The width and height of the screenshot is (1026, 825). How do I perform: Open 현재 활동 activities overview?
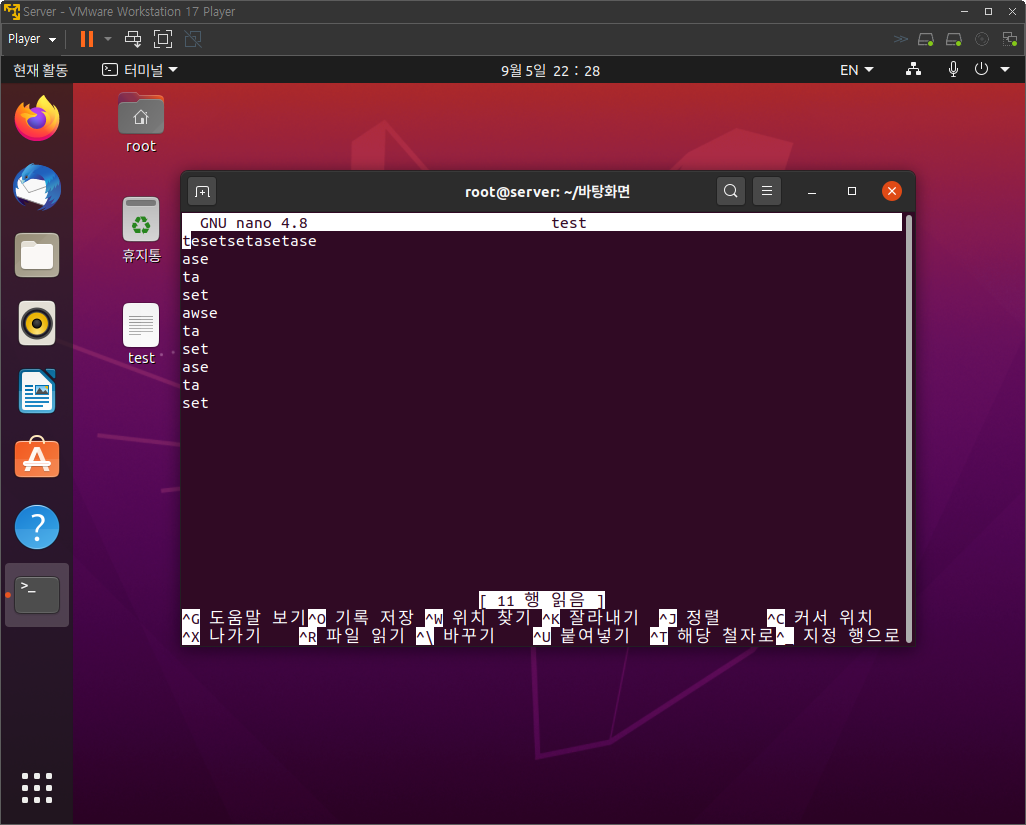point(41,70)
